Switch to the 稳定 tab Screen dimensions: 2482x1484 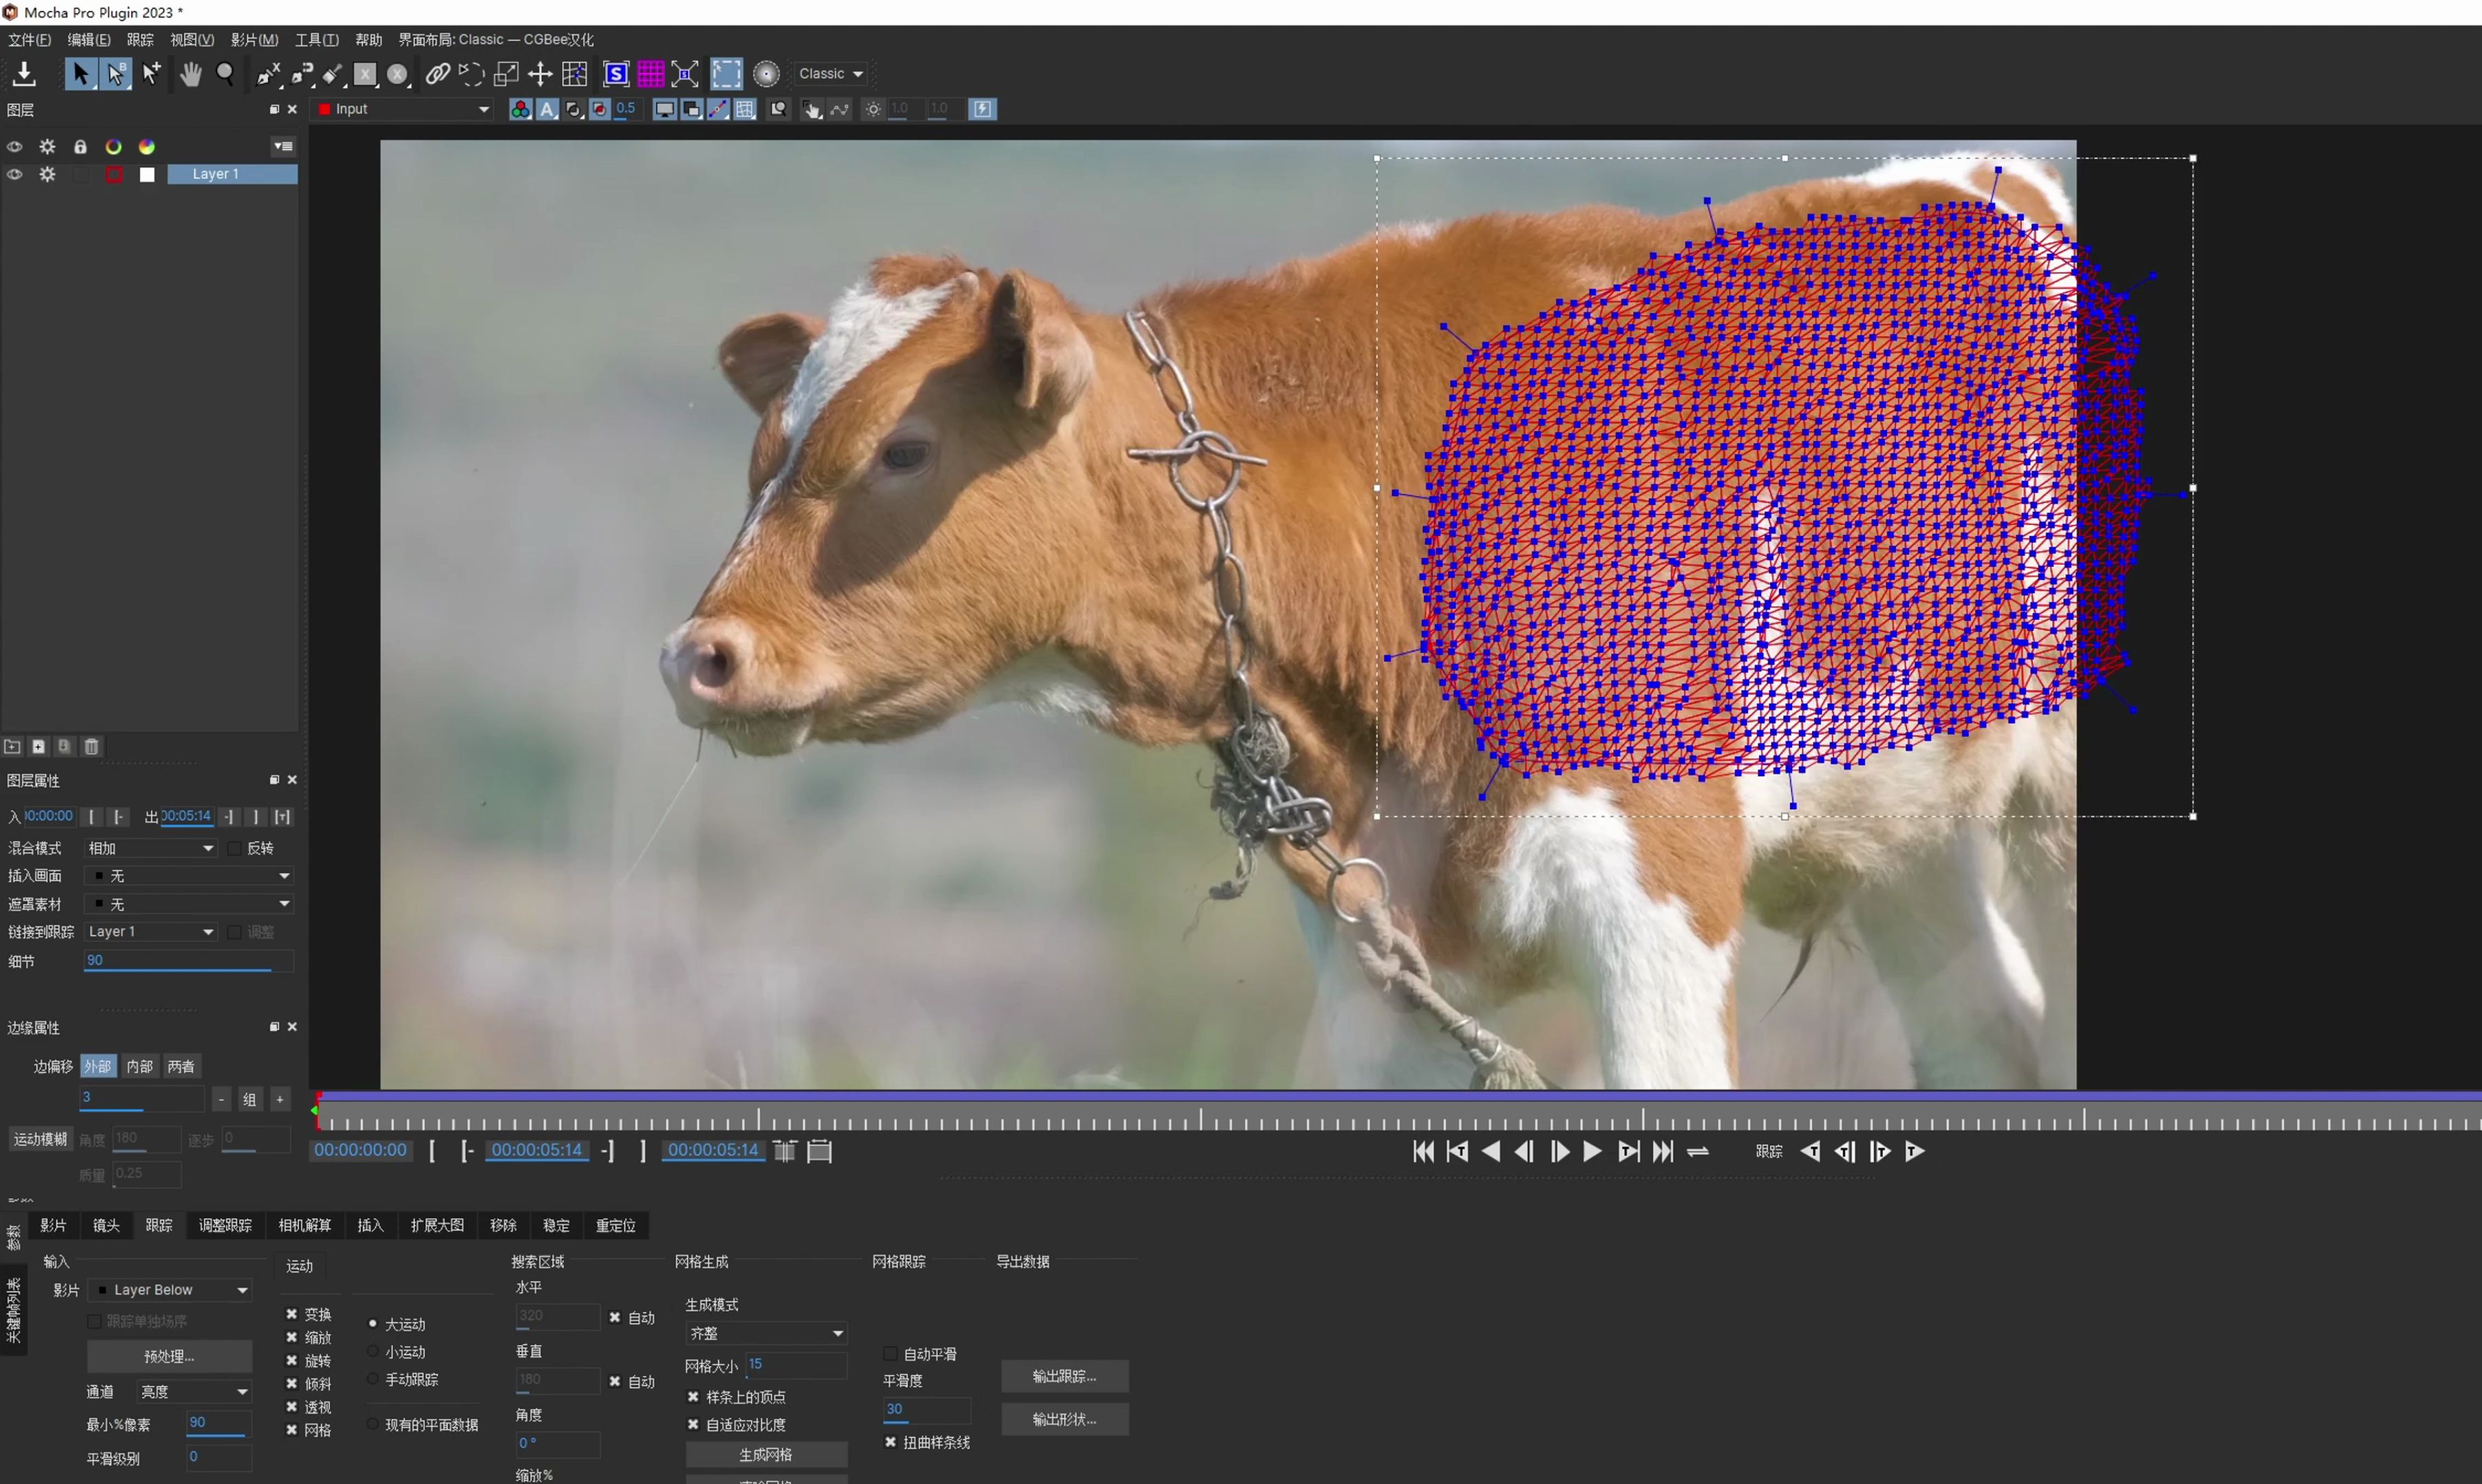point(557,1225)
